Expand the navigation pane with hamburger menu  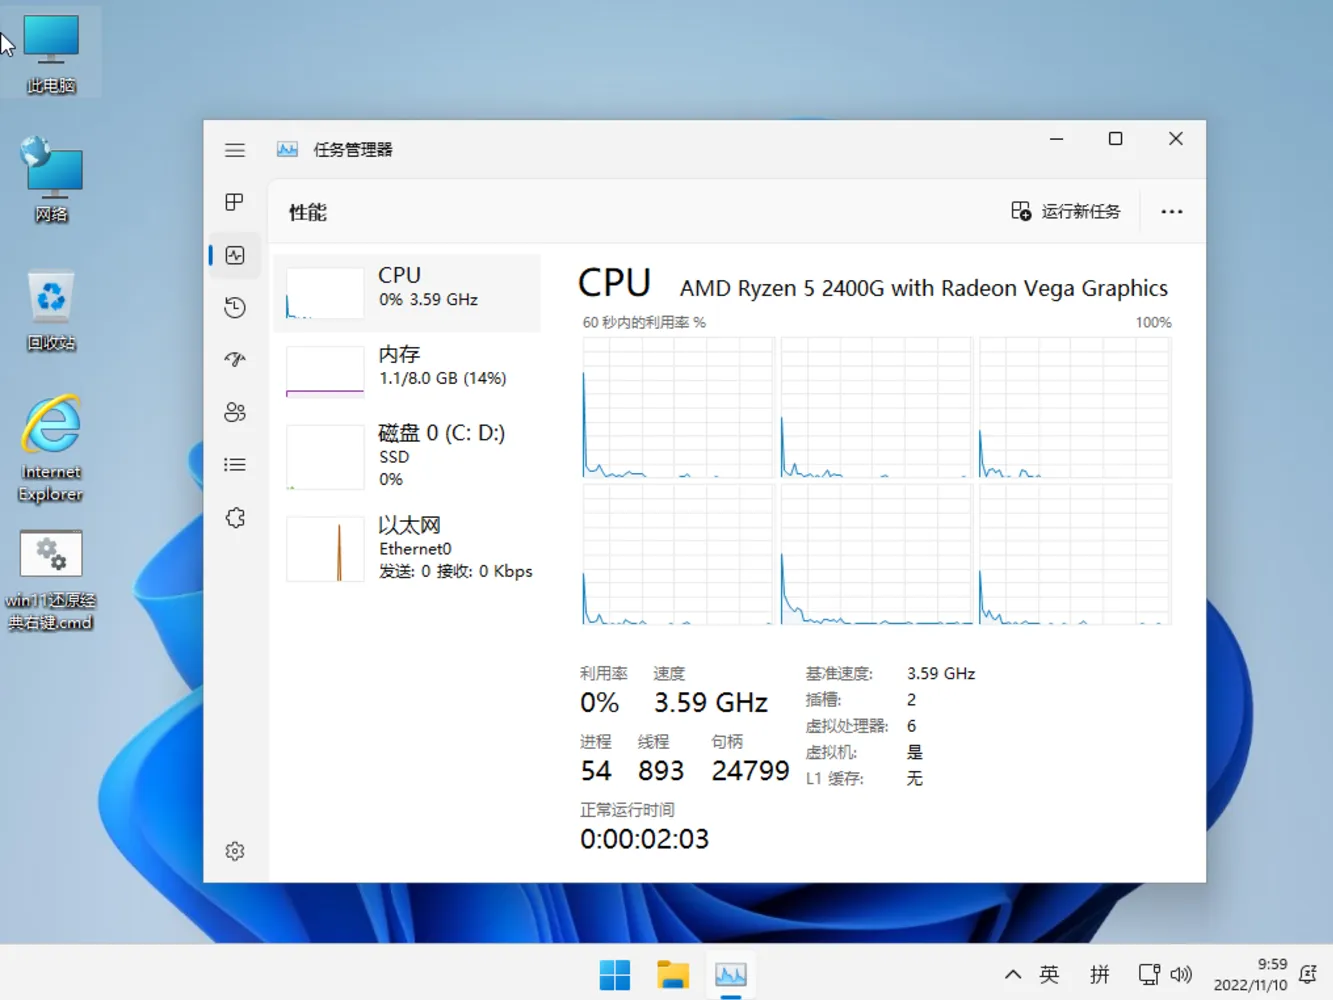(234, 149)
